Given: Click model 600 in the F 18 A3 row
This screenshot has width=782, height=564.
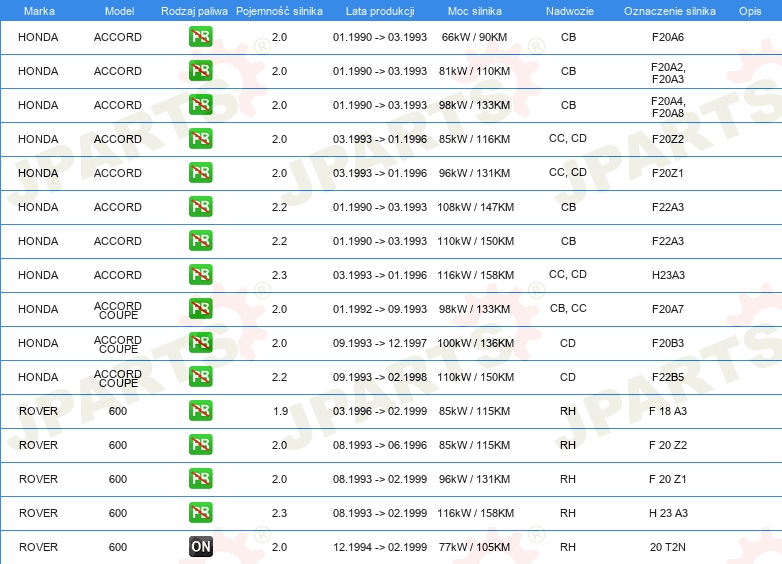Looking at the screenshot, I should pos(118,411).
